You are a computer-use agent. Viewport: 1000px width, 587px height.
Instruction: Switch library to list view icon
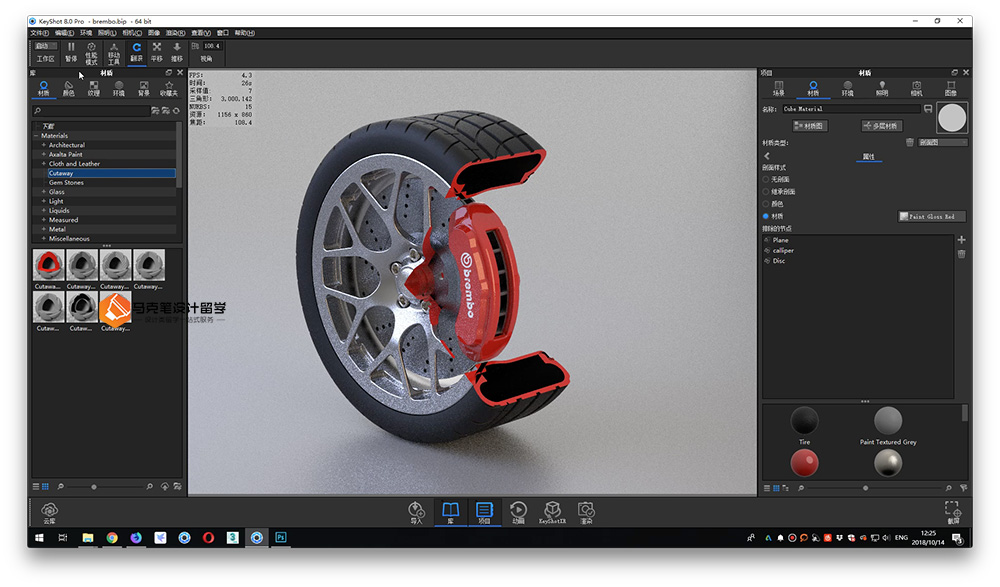point(36,487)
